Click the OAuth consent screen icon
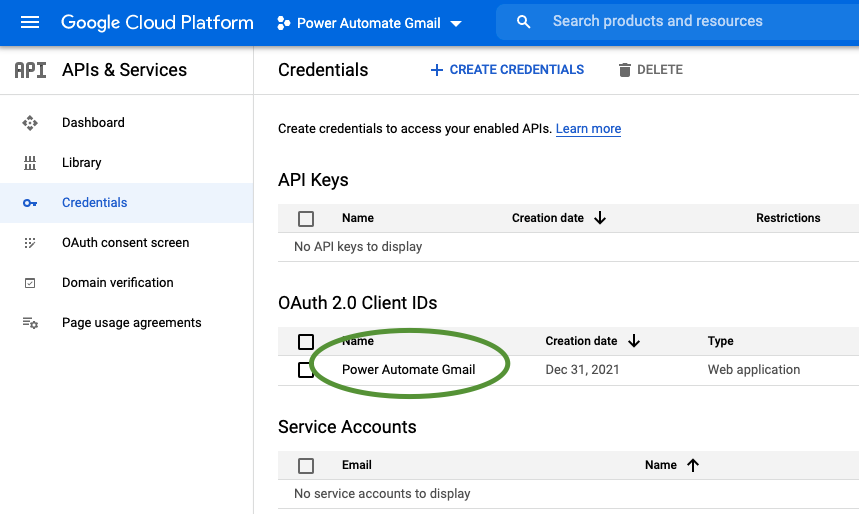 (30, 243)
